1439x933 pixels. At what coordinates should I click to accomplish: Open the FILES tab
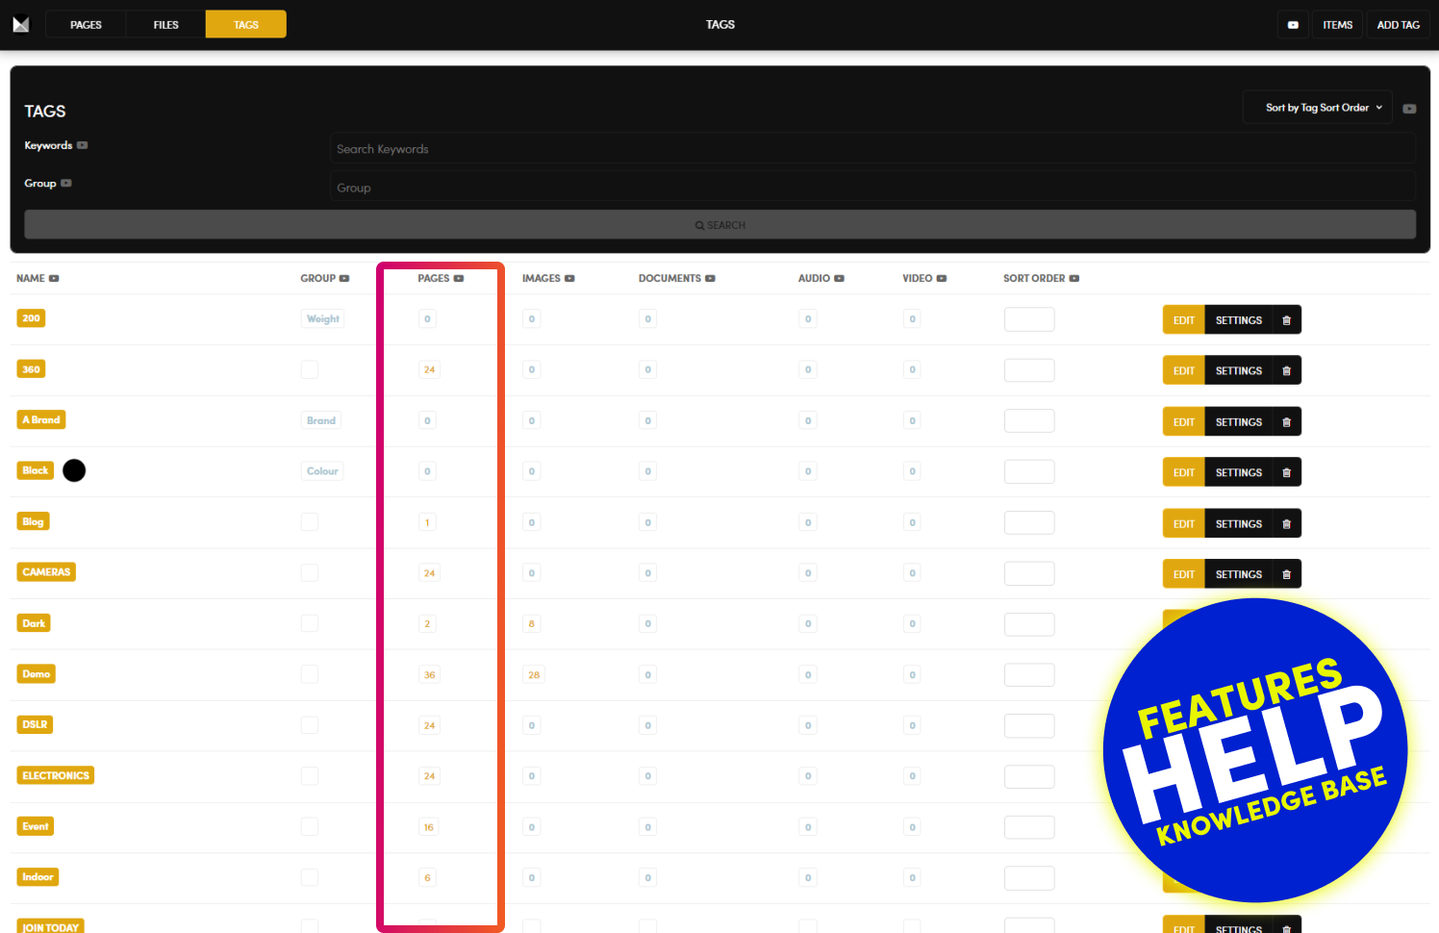[166, 24]
